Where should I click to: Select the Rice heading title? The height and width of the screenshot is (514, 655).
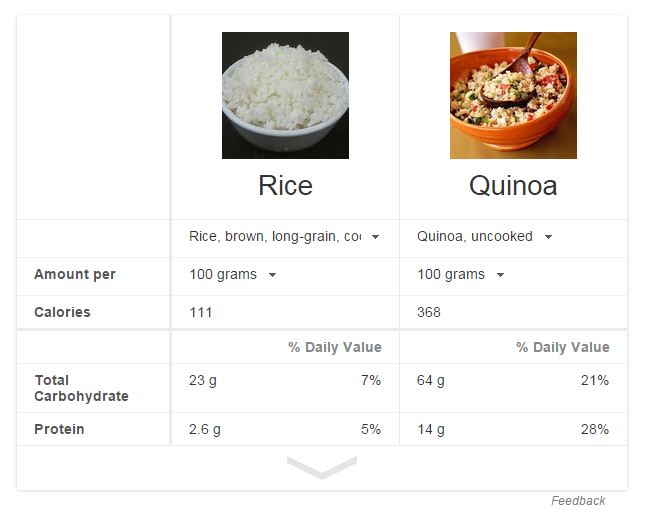pyautogui.click(x=285, y=185)
